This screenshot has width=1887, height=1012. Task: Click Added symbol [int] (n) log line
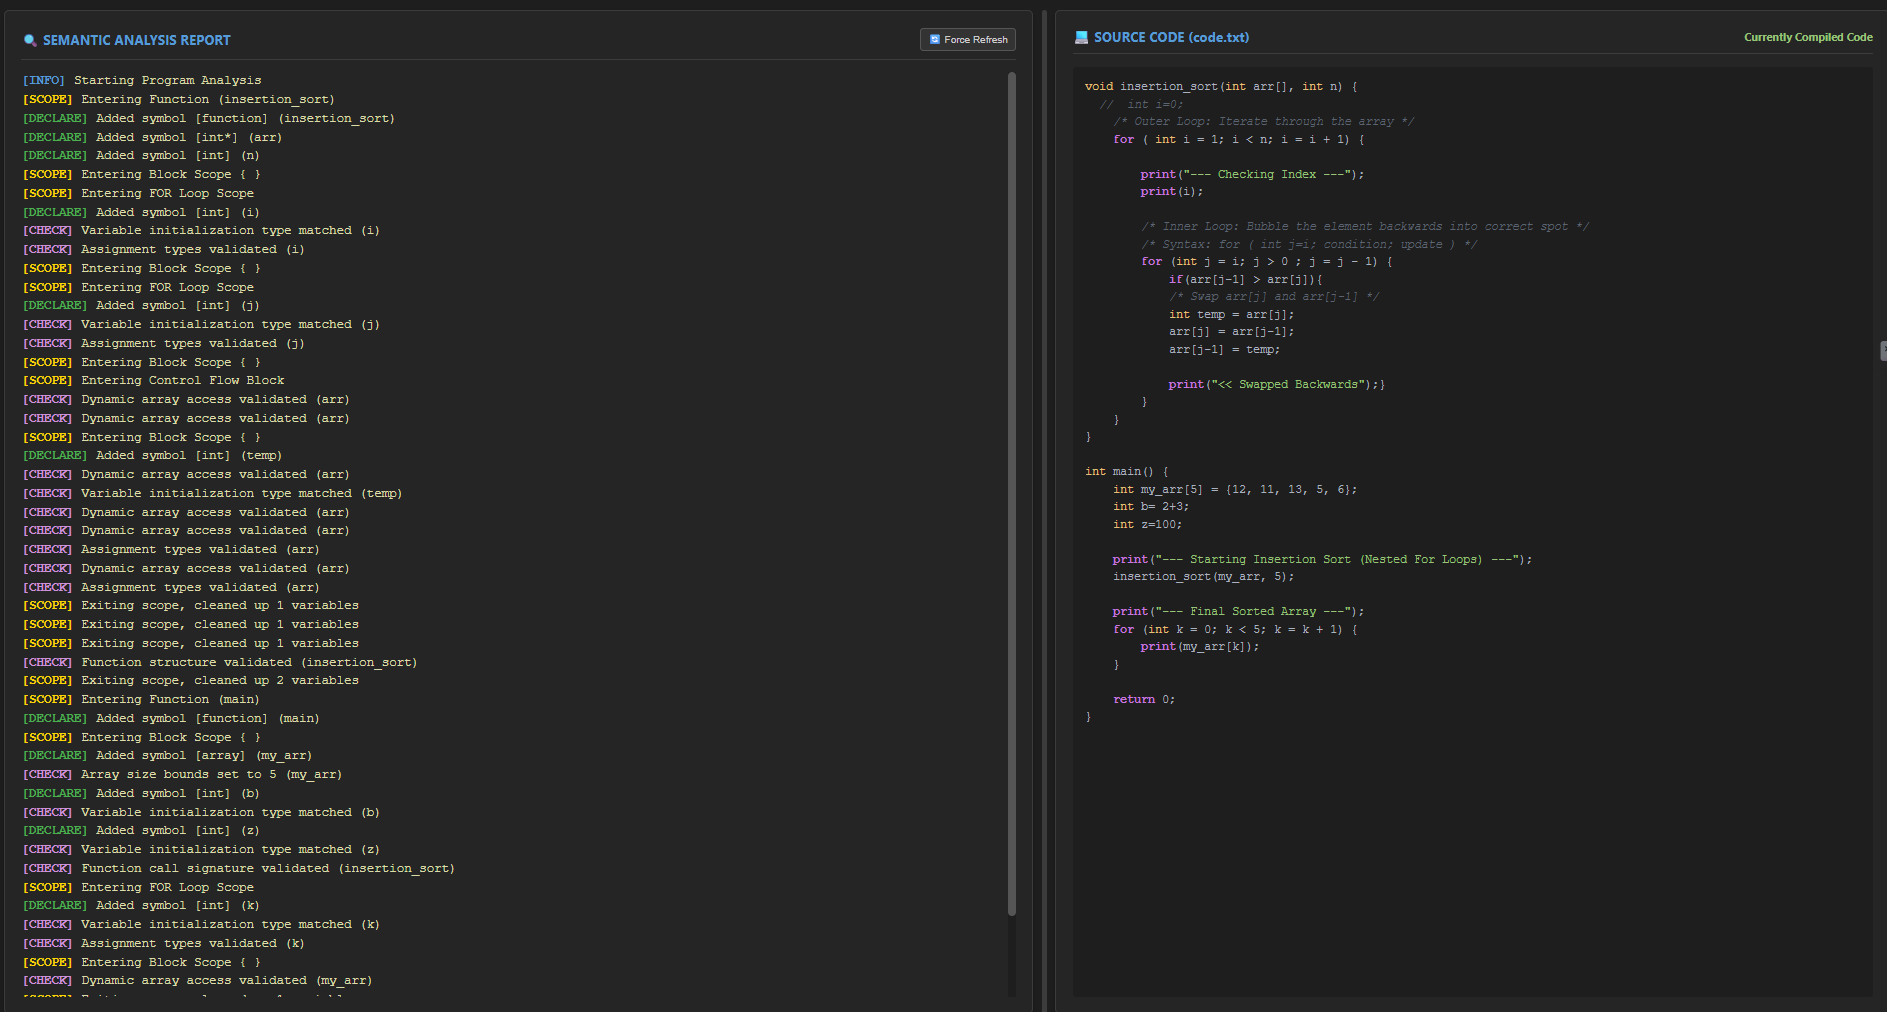coord(141,155)
